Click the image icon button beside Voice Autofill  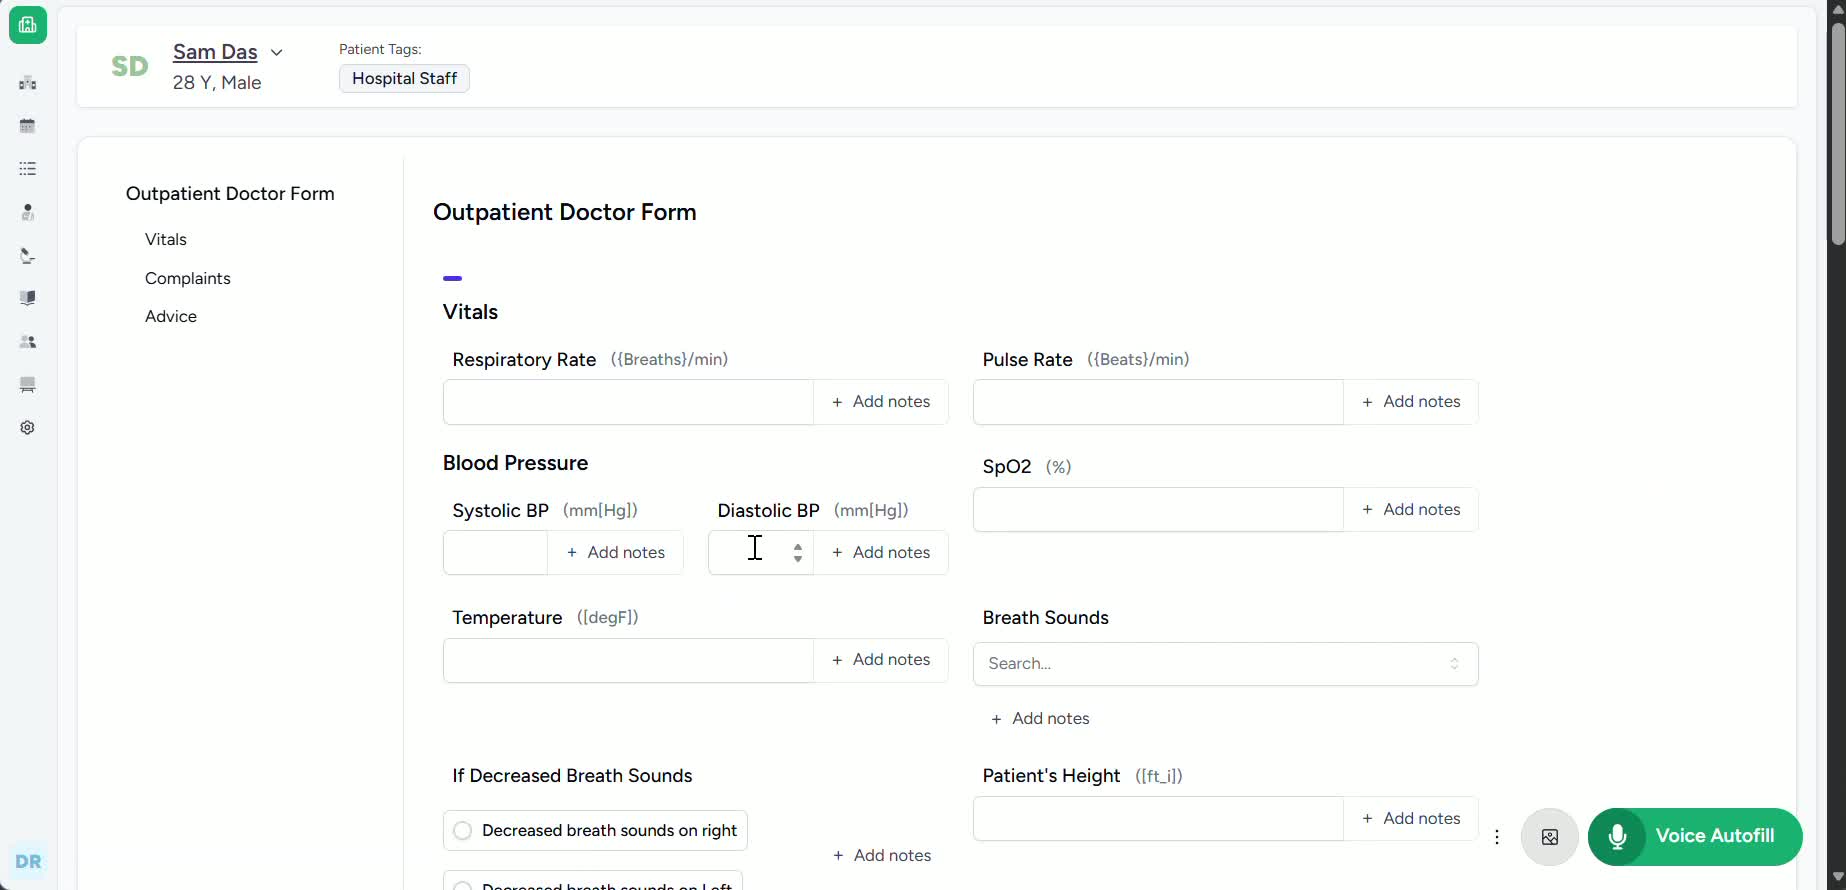click(1550, 837)
